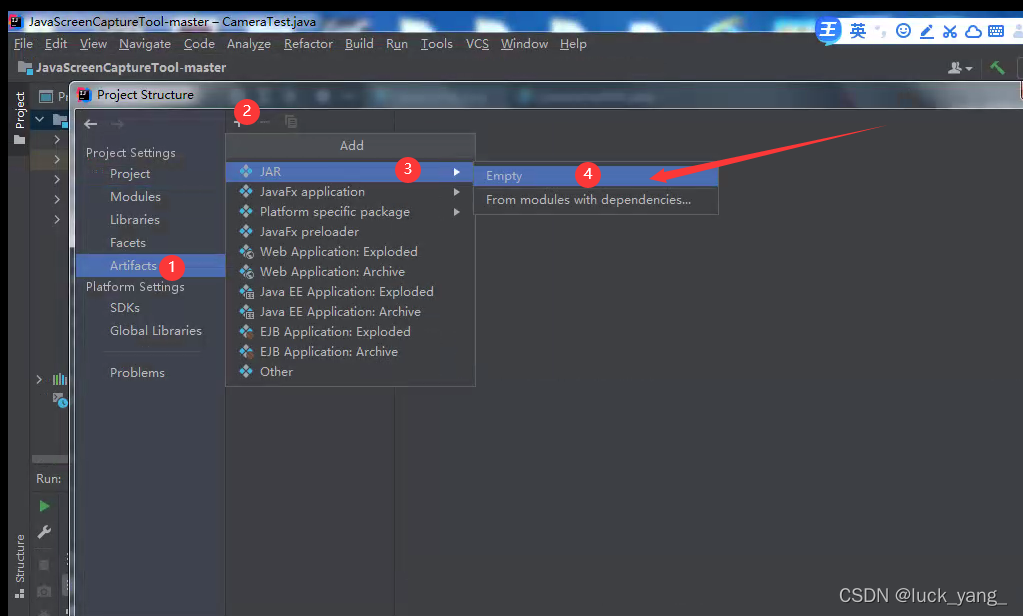Click the green hammer Build Project icon
1023x616 pixels.
[x=997, y=67]
